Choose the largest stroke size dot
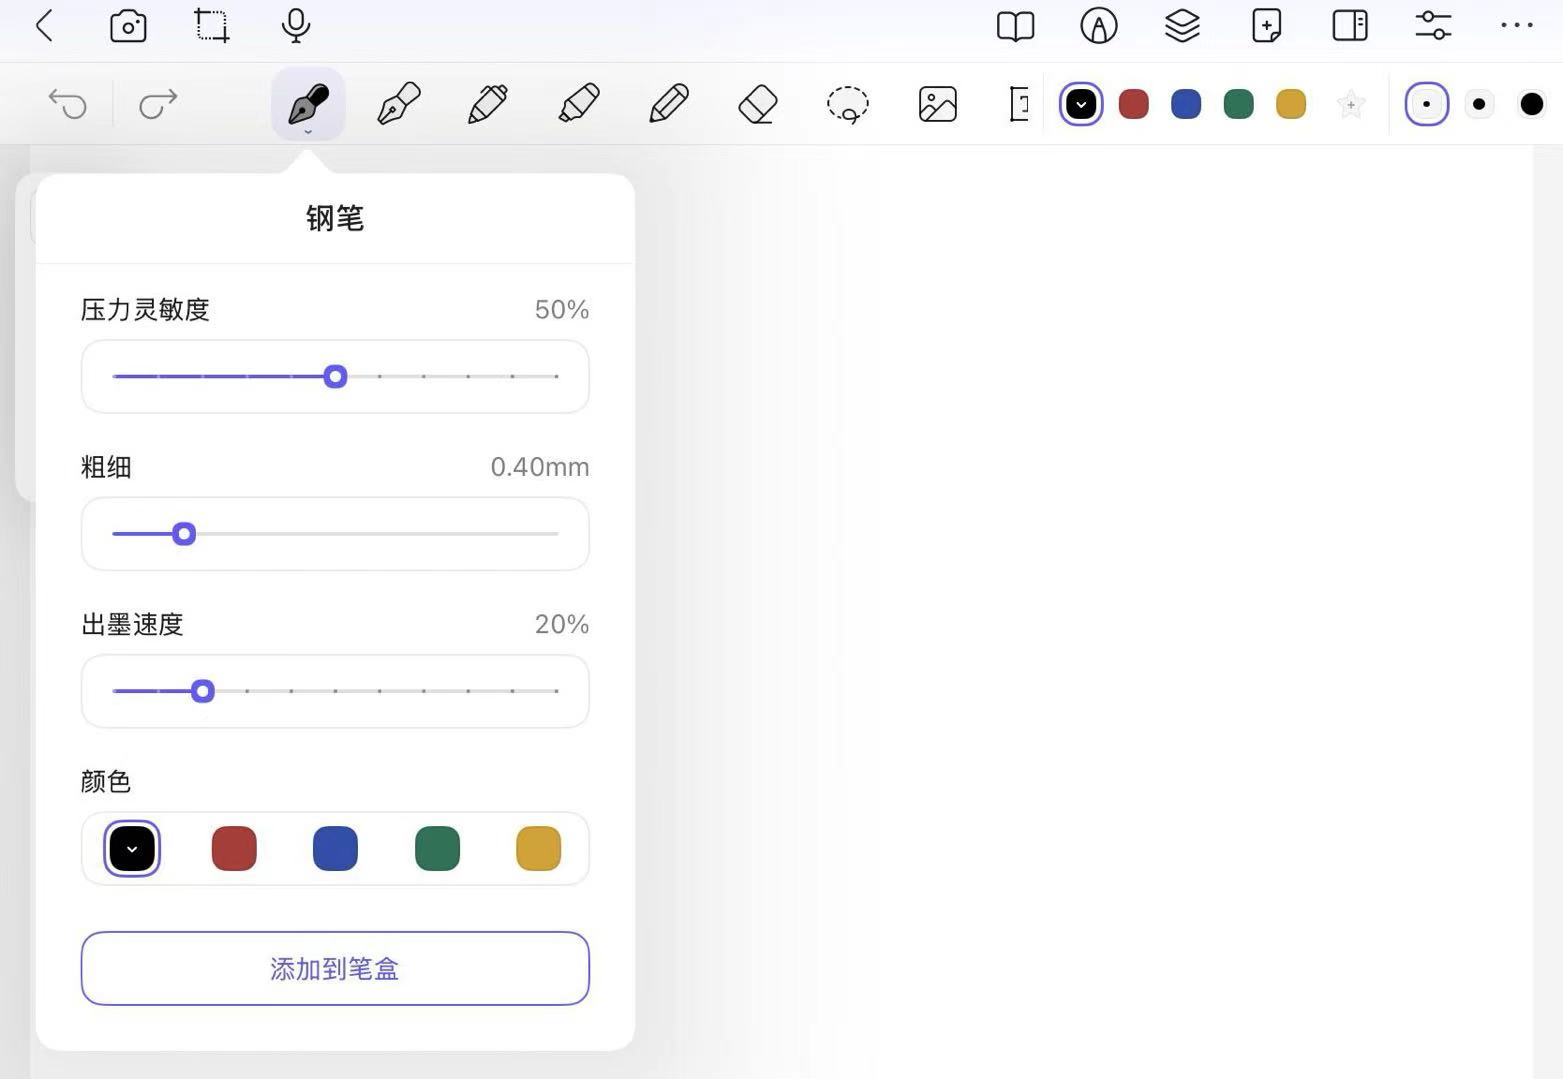The height and width of the screenshot is (1079, 1563). pyautogui.click(x=1531, y=104)
